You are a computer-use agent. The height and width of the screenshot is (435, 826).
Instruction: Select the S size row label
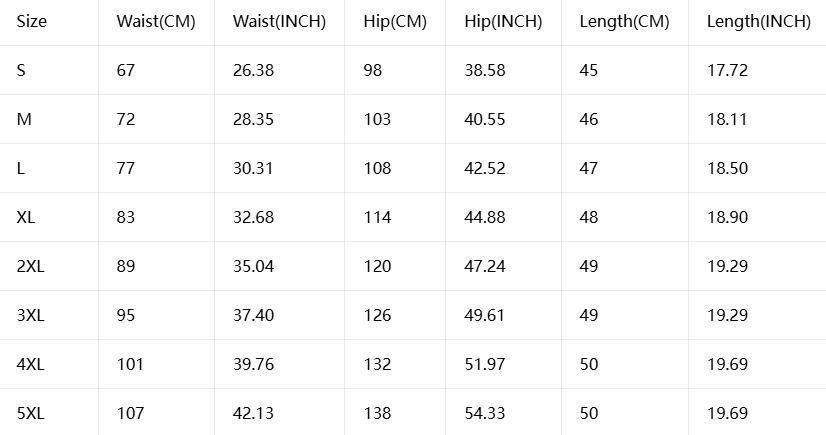coord(21,70)
